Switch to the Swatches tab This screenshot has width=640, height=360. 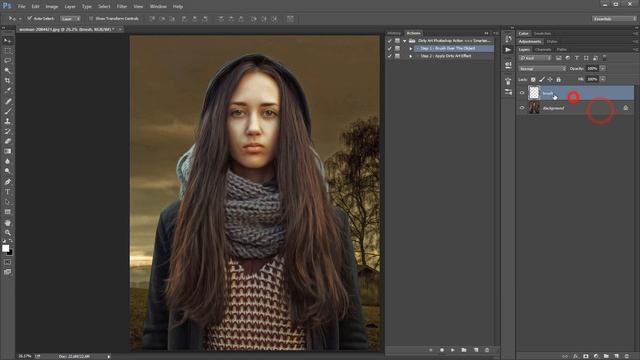coord(542,33)
